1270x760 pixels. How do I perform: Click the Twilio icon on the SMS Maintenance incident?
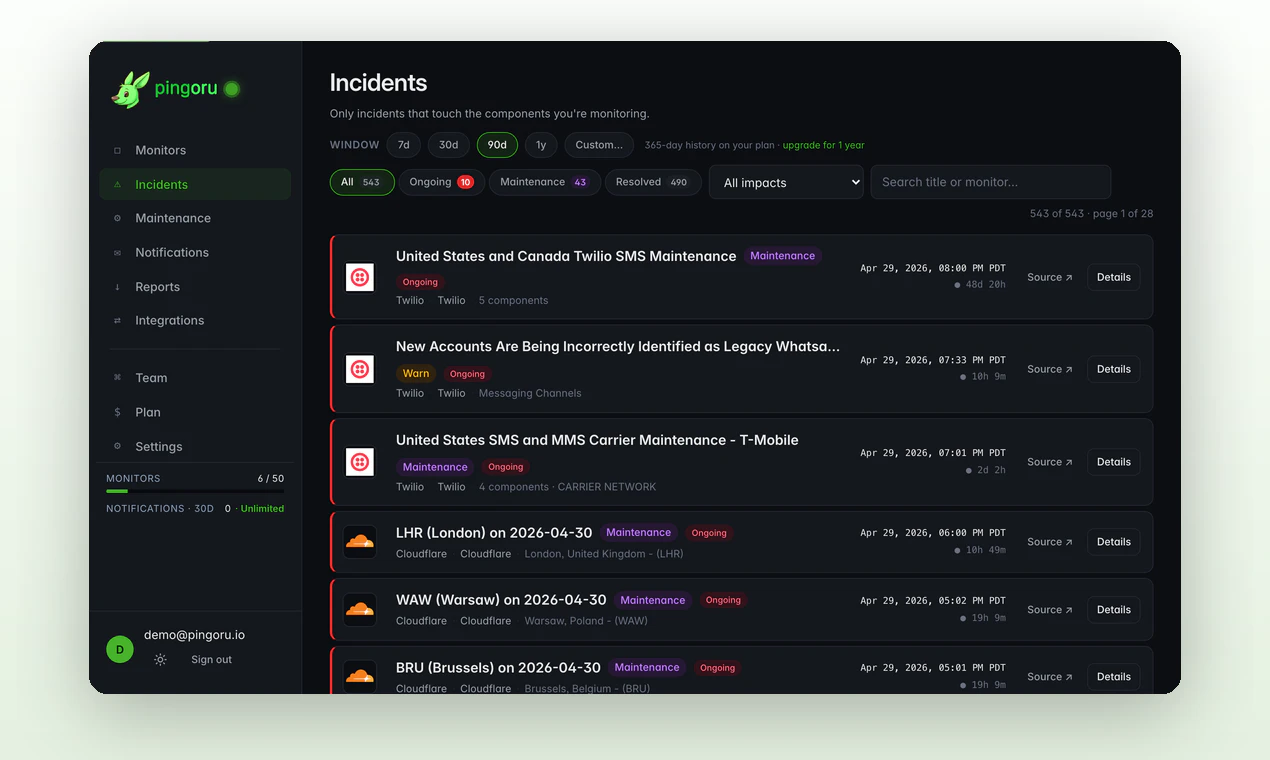tap(359, 277)
